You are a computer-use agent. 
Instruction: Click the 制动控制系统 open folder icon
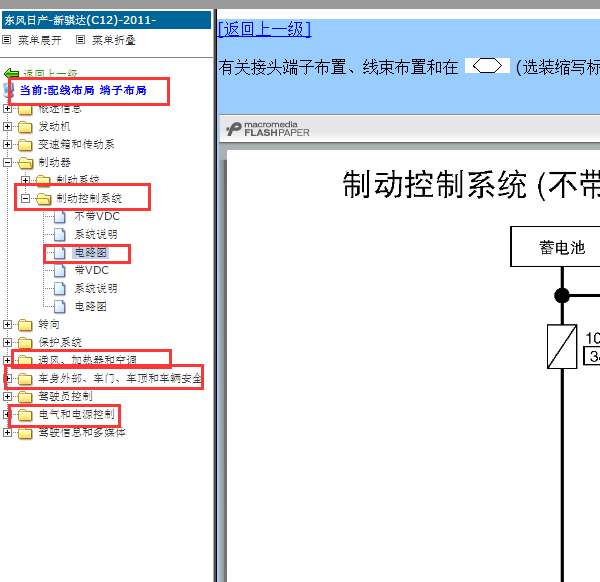click(44, 199)
